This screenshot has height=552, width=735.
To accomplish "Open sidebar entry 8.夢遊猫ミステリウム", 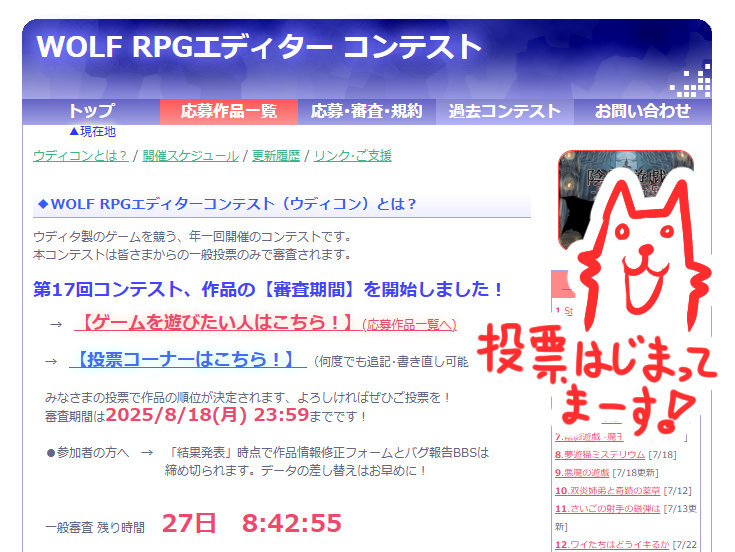I will click(600, 455).
